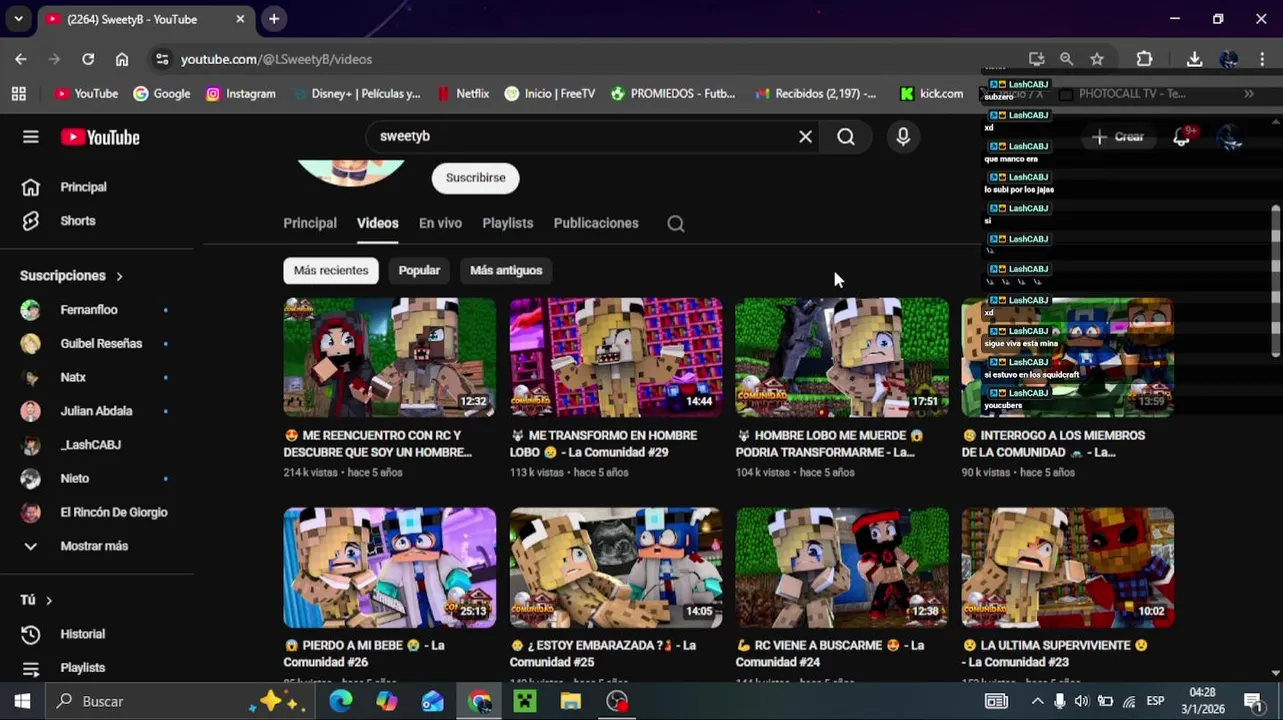Open the Julian Abdala channel

(x=97, y=411)
